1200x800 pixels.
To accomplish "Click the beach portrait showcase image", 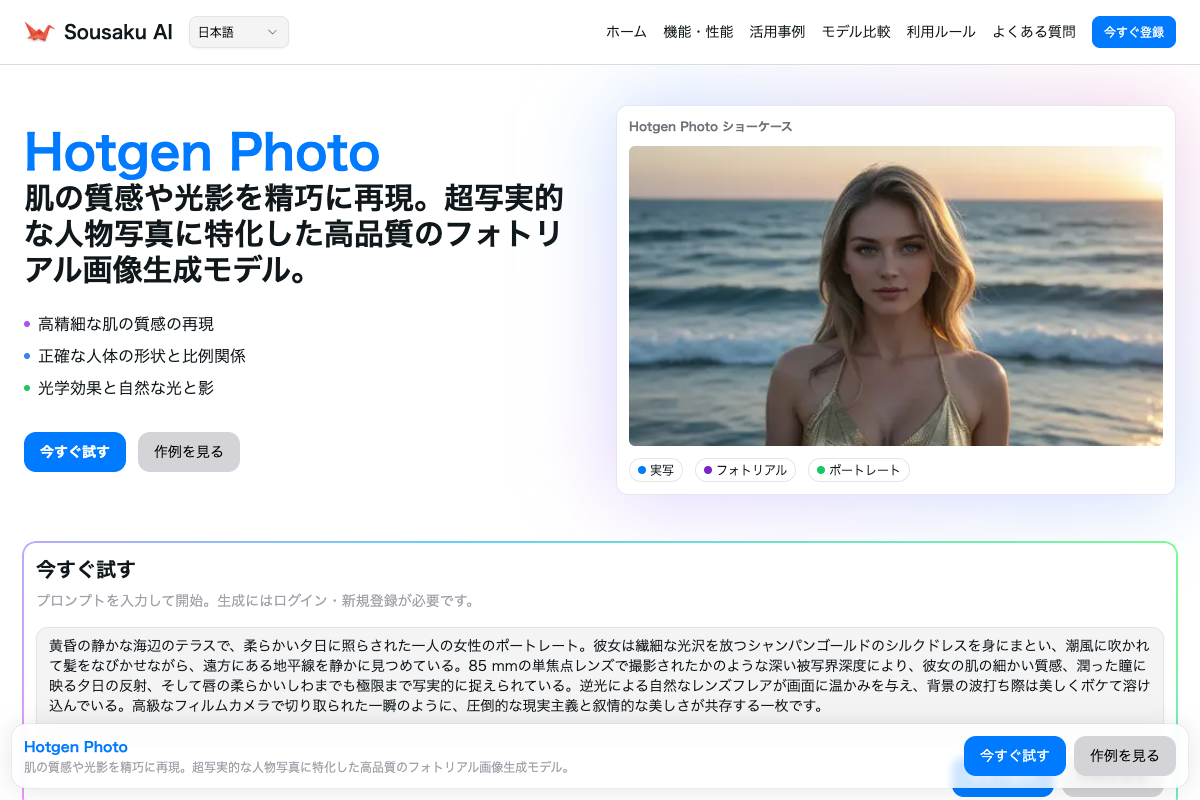I will [x=895, y=296].
